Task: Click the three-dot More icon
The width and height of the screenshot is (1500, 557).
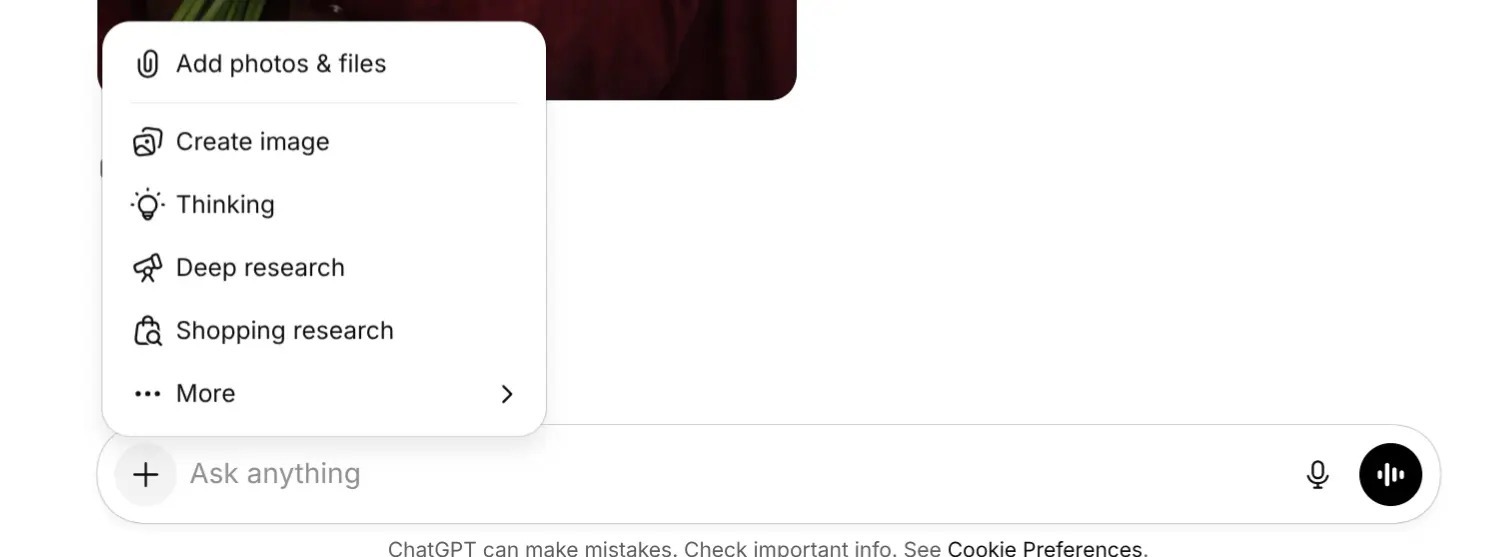Action: click(x=147, y=394)
